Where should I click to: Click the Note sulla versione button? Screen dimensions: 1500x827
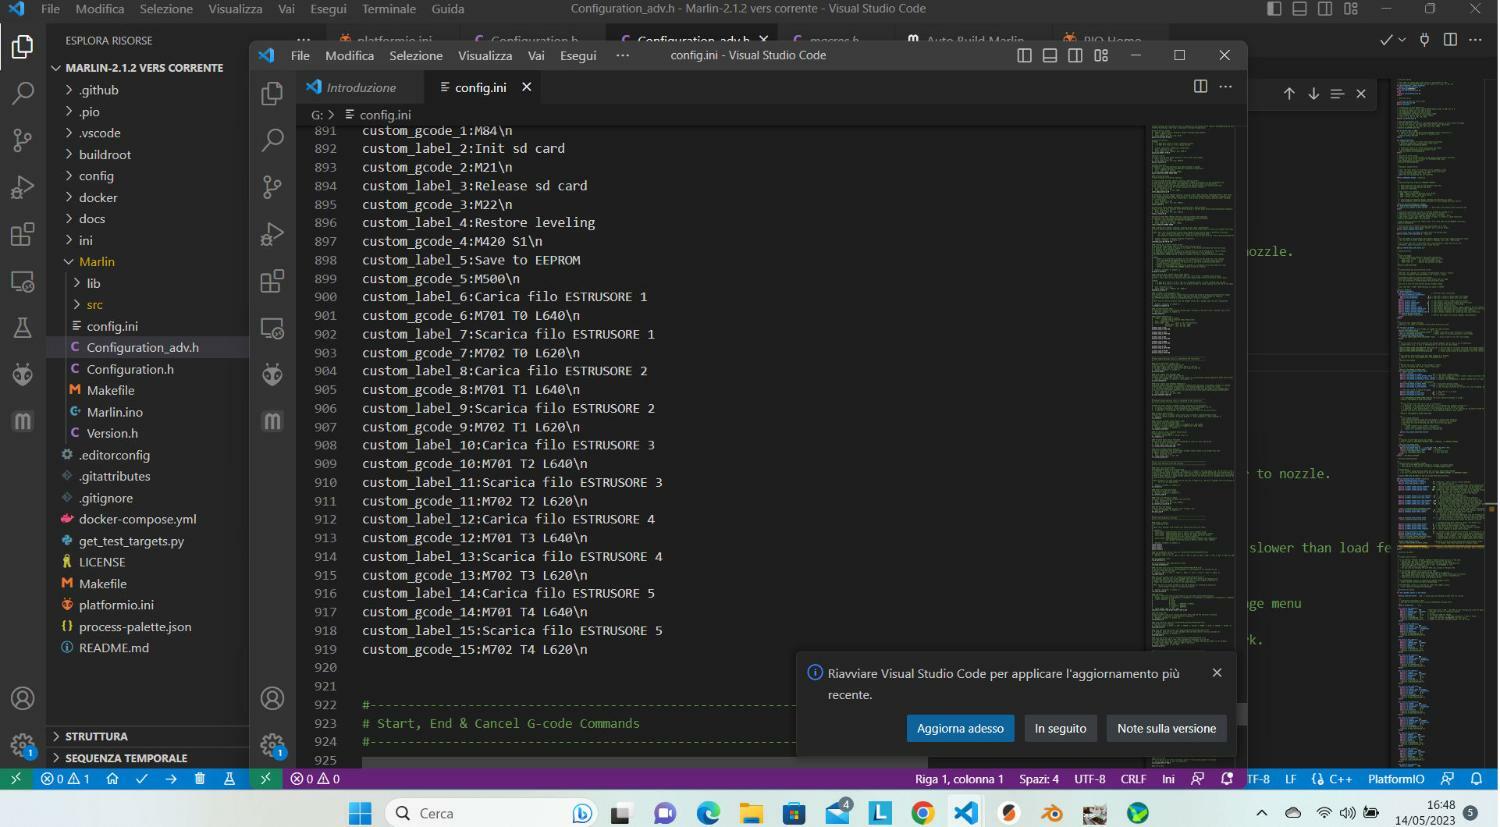[x=1166, y=729]
